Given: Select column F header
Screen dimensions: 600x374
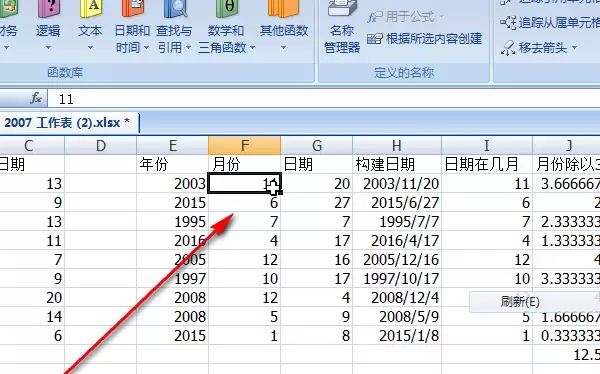Looking at the screenshot, I should click(x=245, y=145).
